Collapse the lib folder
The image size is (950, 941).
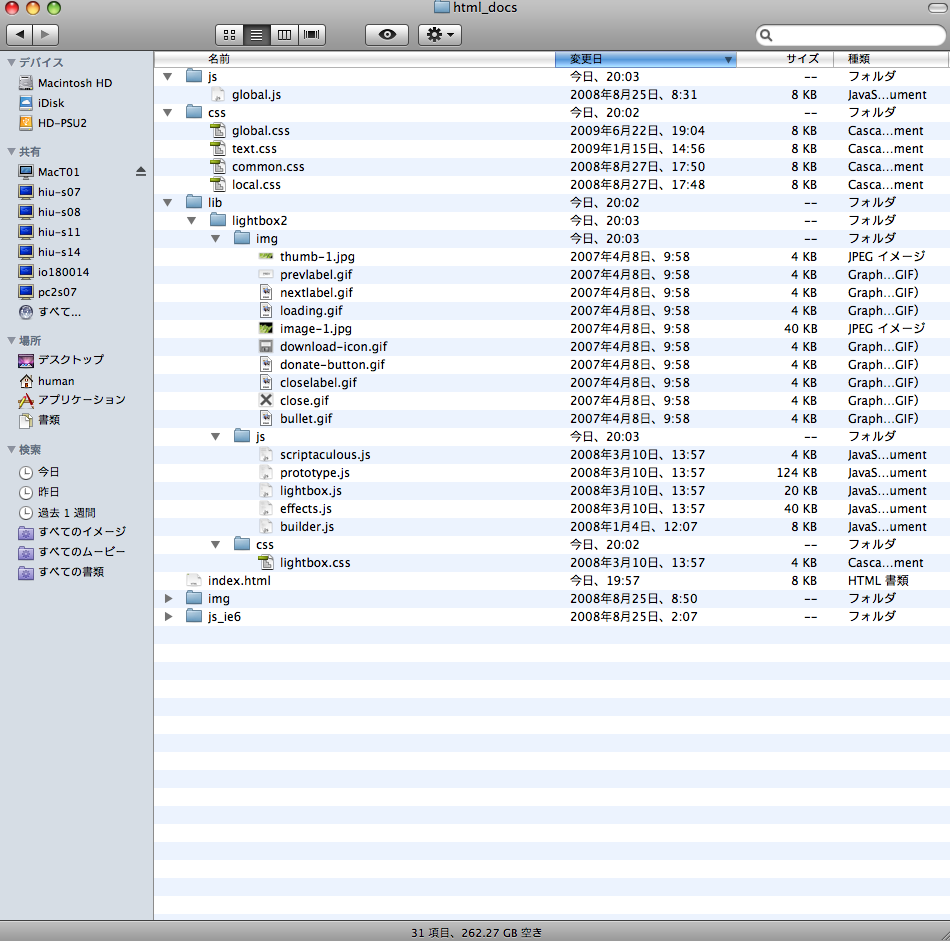coord(168,203)
